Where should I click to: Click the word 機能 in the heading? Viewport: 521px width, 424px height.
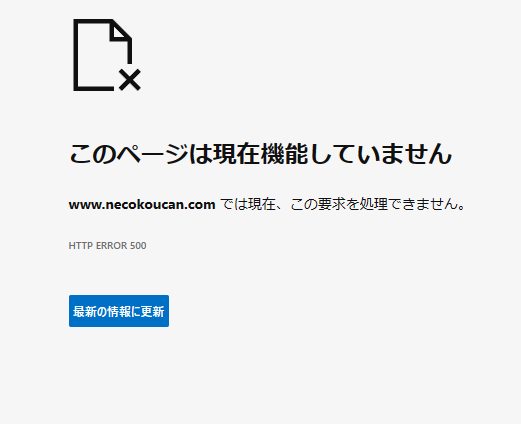pyautogui.click(x=285, y=154)
